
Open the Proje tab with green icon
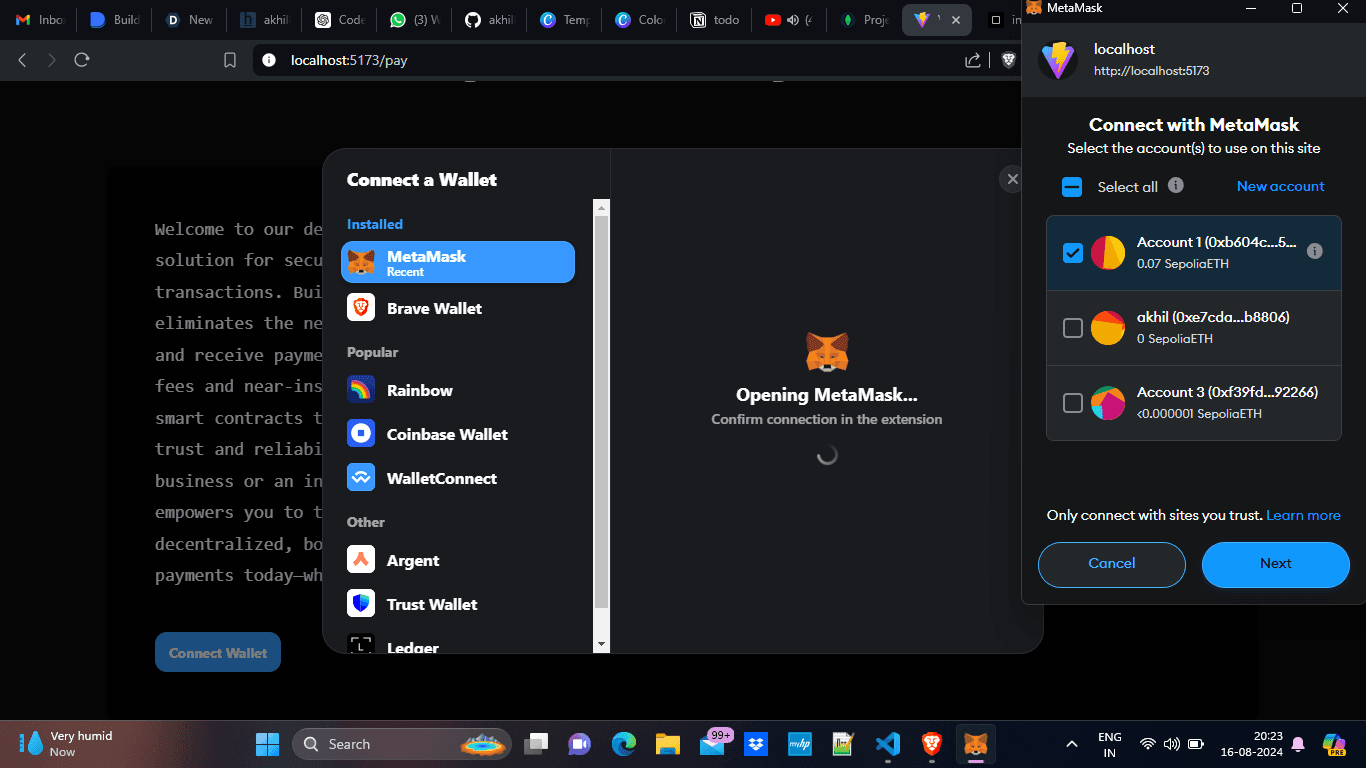tap(864, 20)
